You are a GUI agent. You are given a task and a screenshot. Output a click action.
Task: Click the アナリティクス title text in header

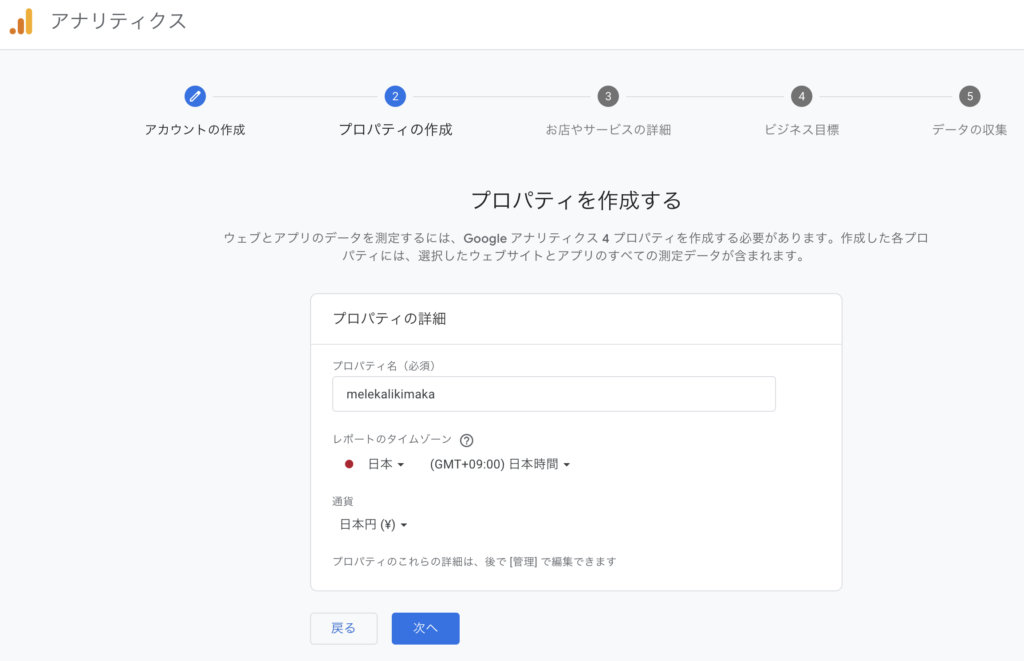point(118,22)
